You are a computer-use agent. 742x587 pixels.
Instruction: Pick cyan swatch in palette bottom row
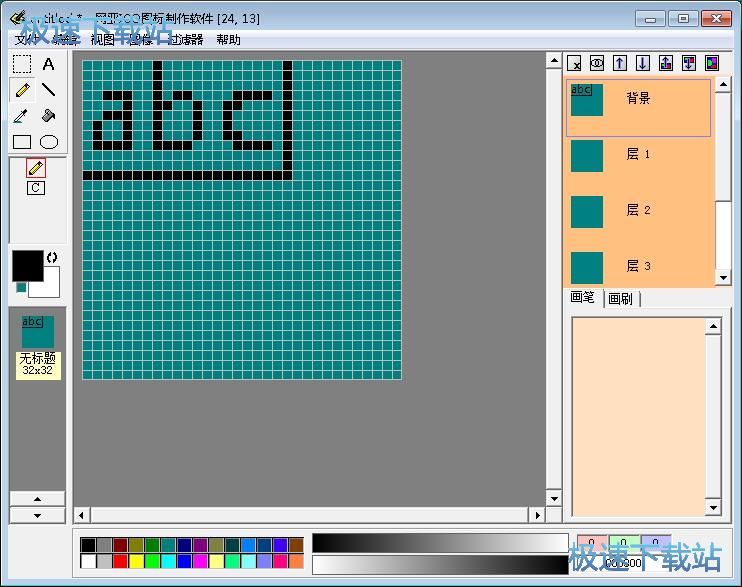click(168, 561)
